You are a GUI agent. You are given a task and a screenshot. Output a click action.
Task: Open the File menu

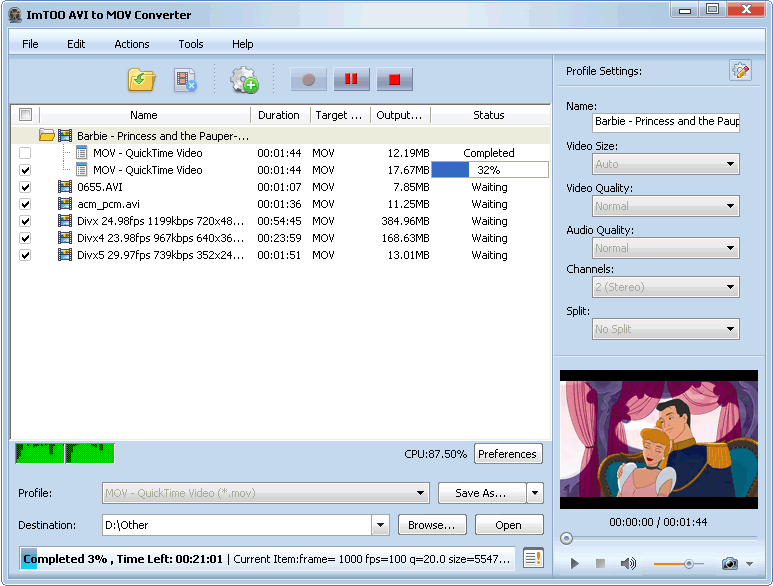(x=30, y=44)
